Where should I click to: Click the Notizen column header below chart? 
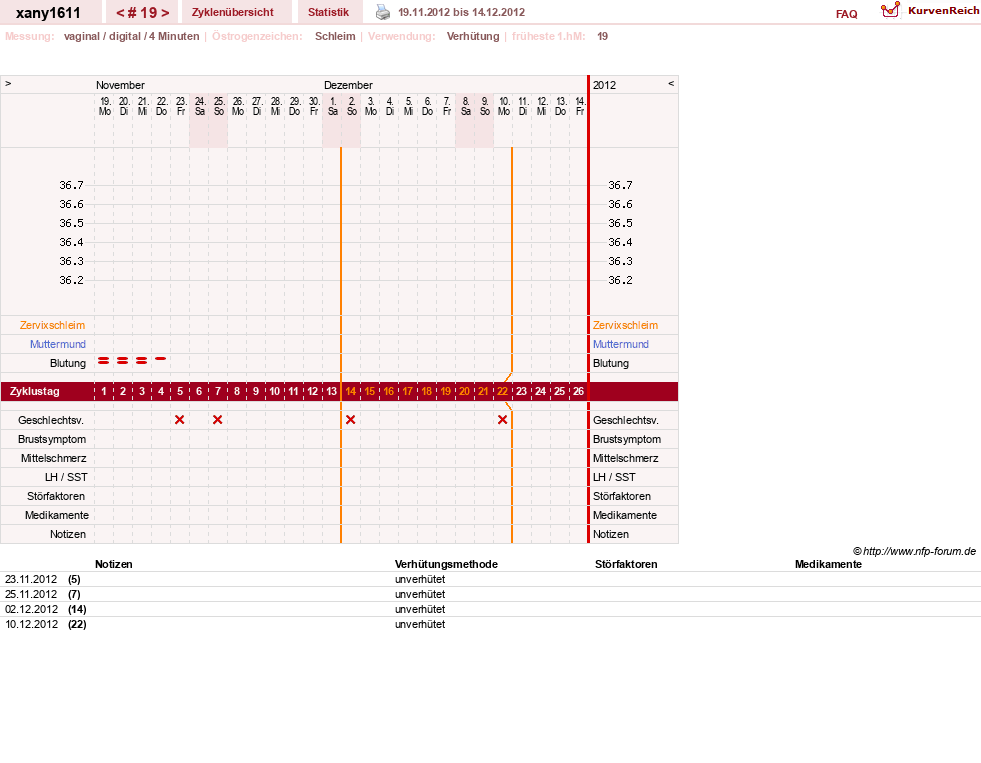pos(113,564)
